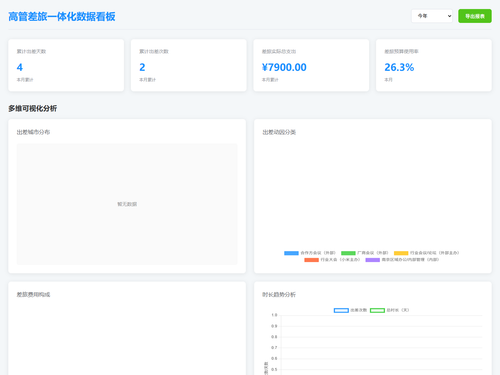
Task: Toggle the orange 行业大会 legend swatch
Action: pos(311,260)
